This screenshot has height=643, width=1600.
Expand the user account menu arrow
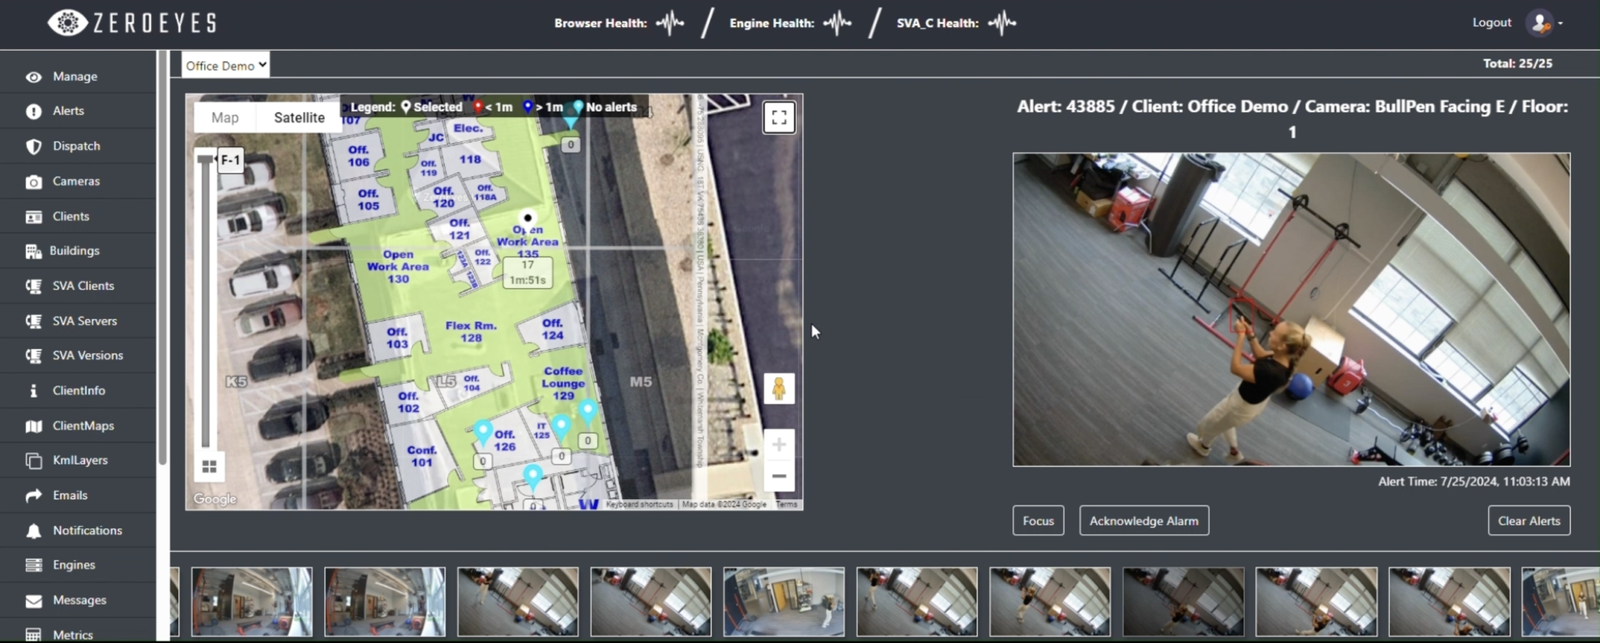click(x=1560, y=23)
